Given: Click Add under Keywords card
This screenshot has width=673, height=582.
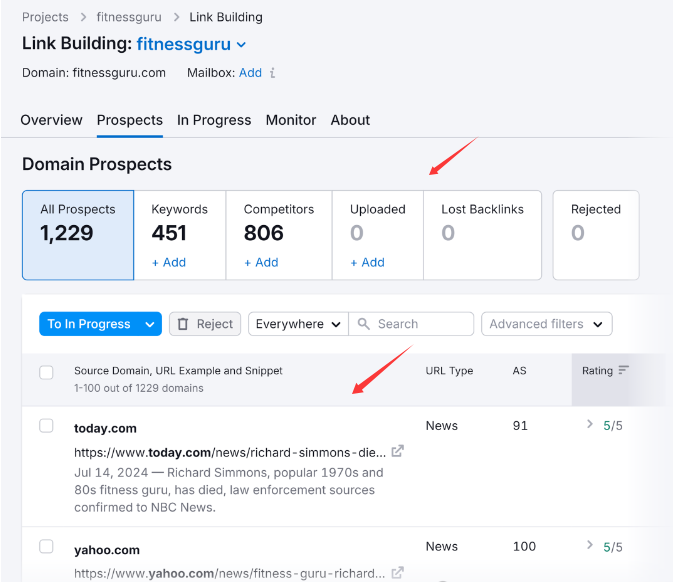Looking at the screenshot, I should [168, 262].
